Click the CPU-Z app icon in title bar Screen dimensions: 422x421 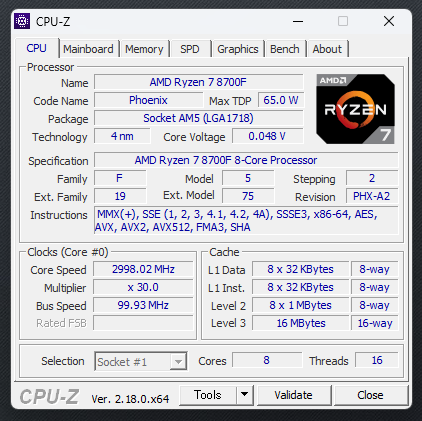pos(22,21)
